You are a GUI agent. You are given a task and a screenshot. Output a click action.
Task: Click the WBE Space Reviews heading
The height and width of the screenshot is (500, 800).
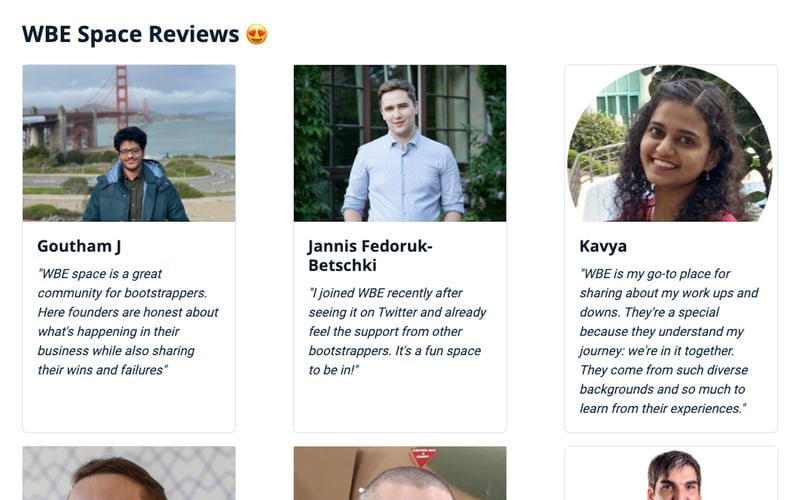131,34
